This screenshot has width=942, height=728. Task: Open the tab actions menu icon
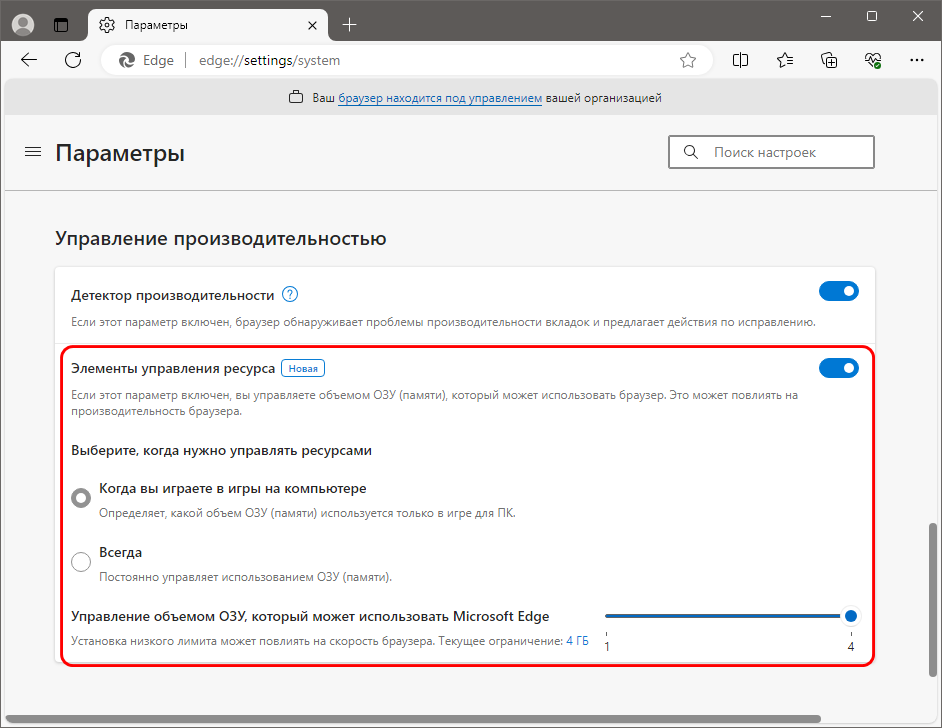point(61,25)
